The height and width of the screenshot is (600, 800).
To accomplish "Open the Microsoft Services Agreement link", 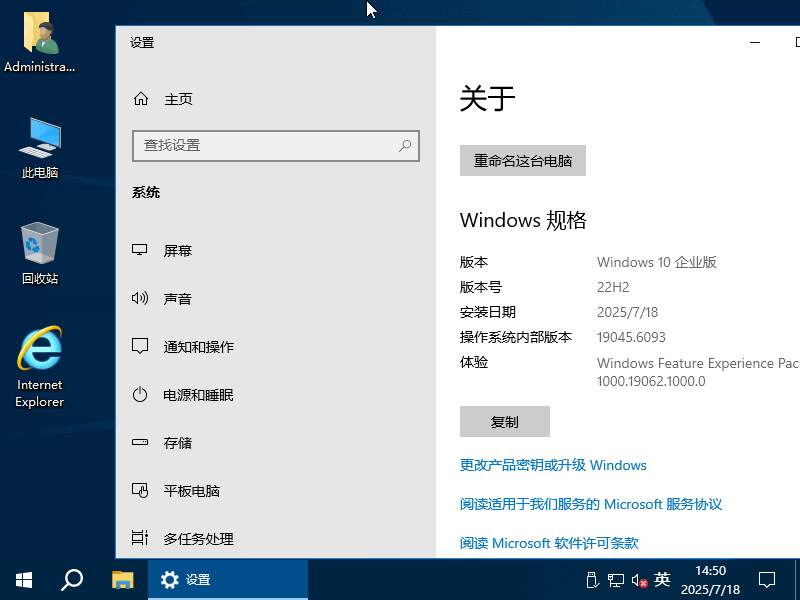I will [591, 504].
